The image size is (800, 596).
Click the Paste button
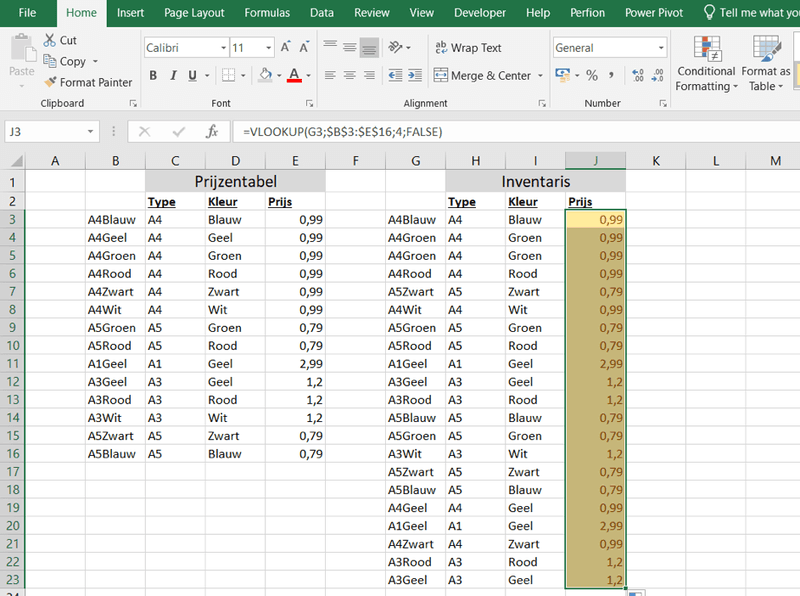(22, 56)
